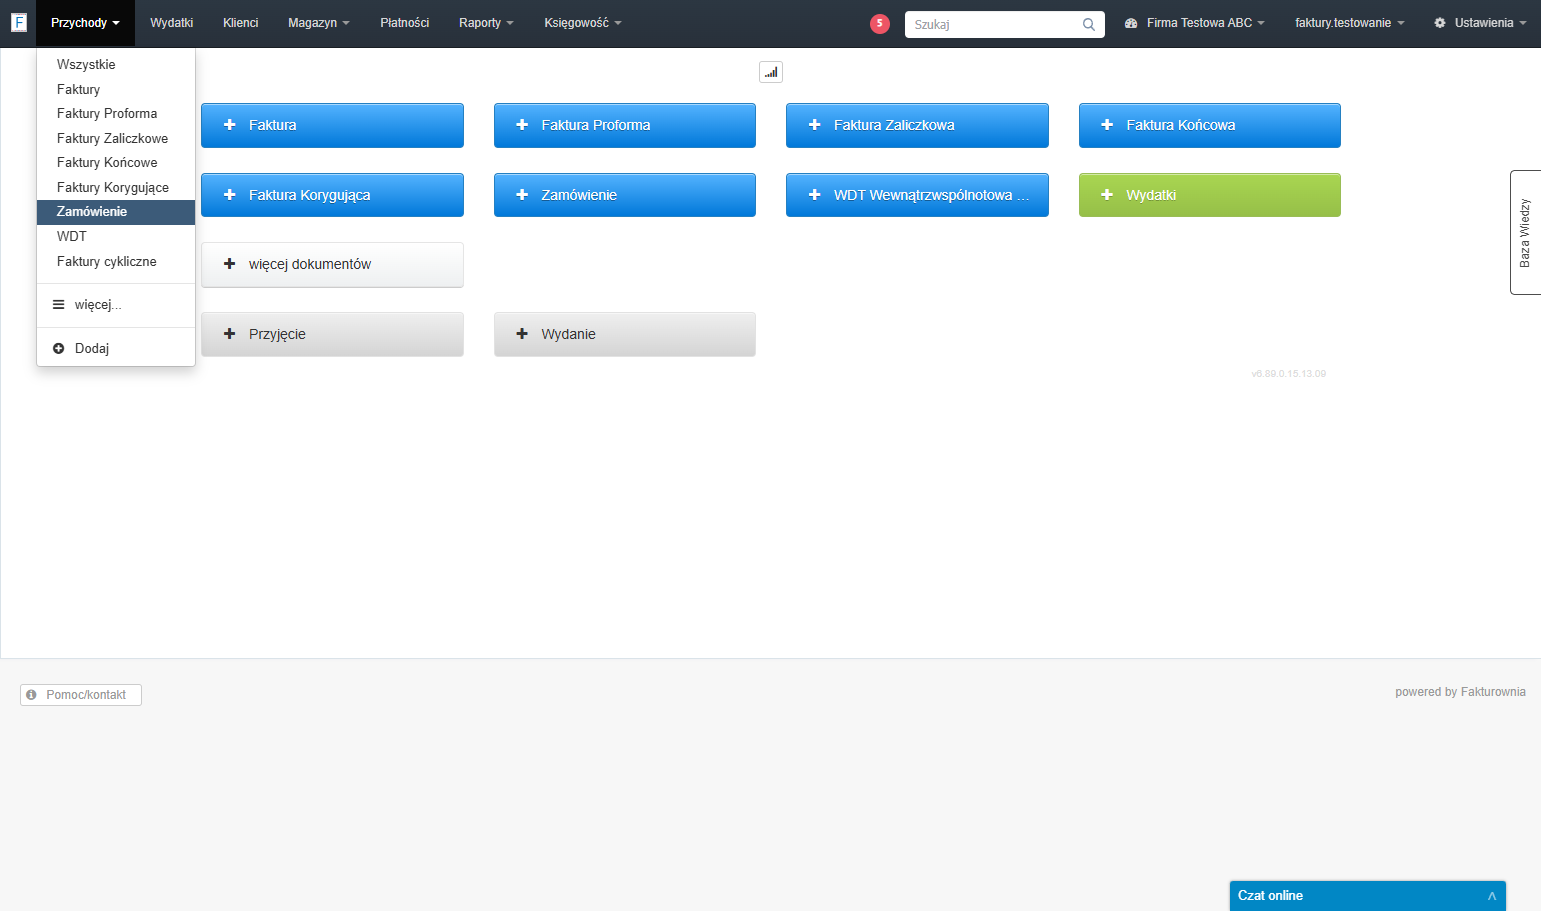This screenshot has width=1541, height=911.
Task: Open the Raporty dropdown menu
Action: tap(486, 23)
